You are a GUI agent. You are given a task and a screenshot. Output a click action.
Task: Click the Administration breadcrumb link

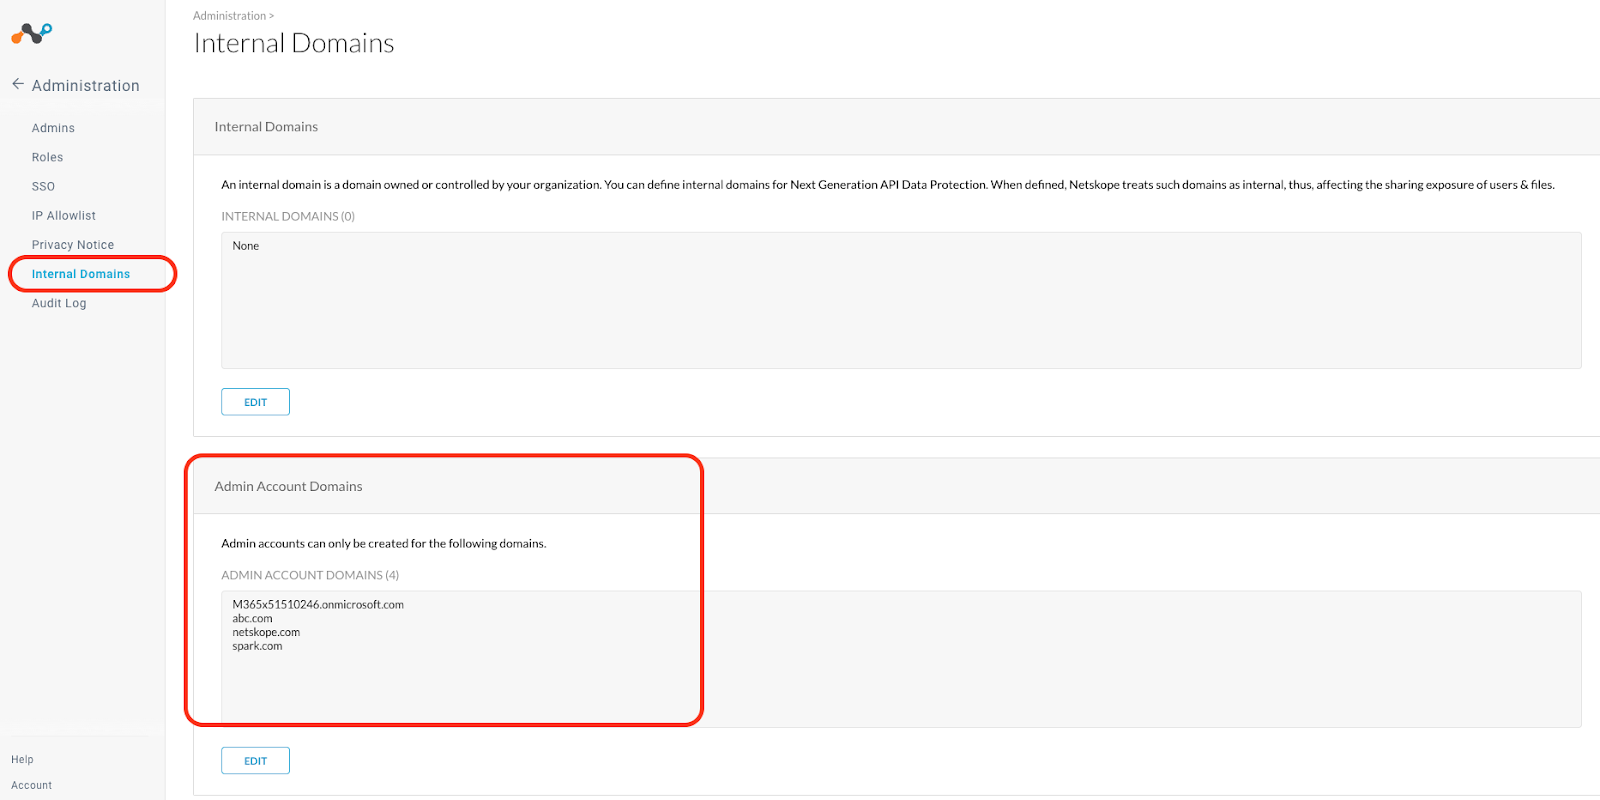(229, 16)
